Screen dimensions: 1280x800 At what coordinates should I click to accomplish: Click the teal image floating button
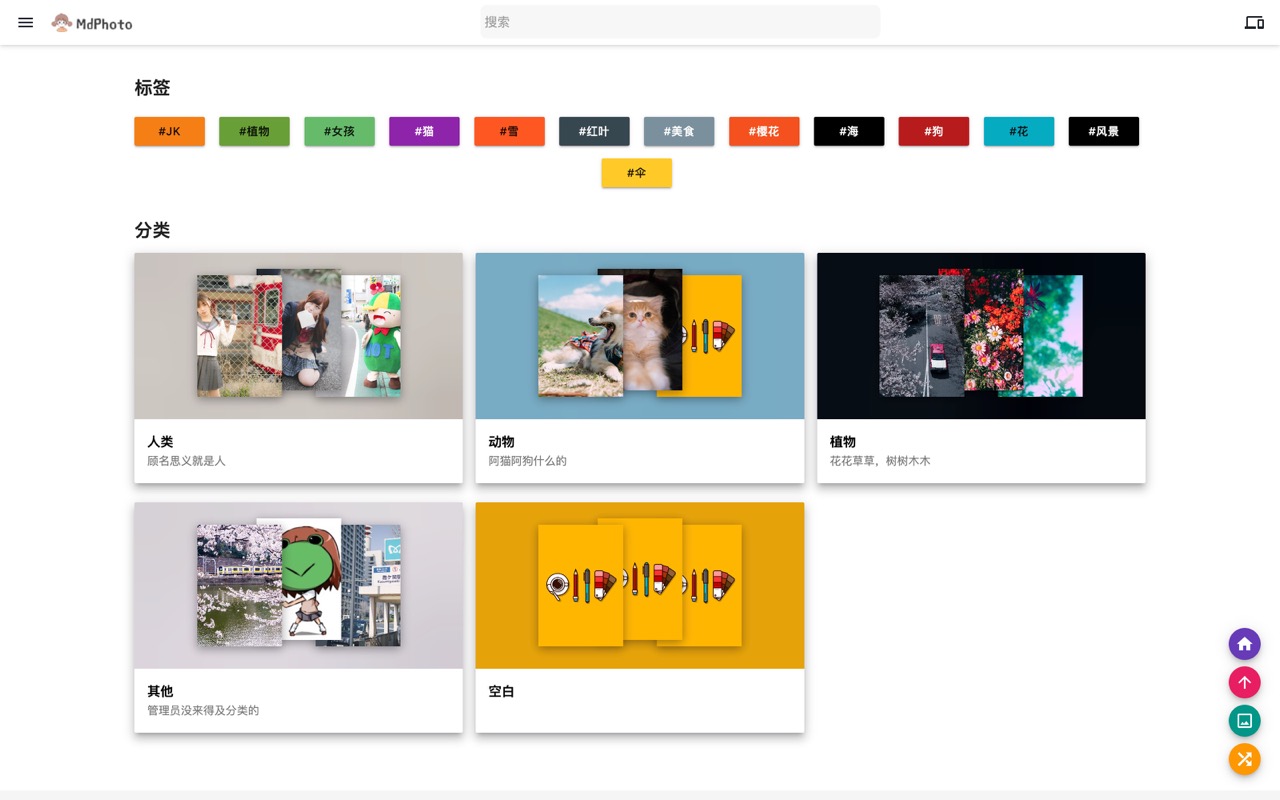(1244, 721)
